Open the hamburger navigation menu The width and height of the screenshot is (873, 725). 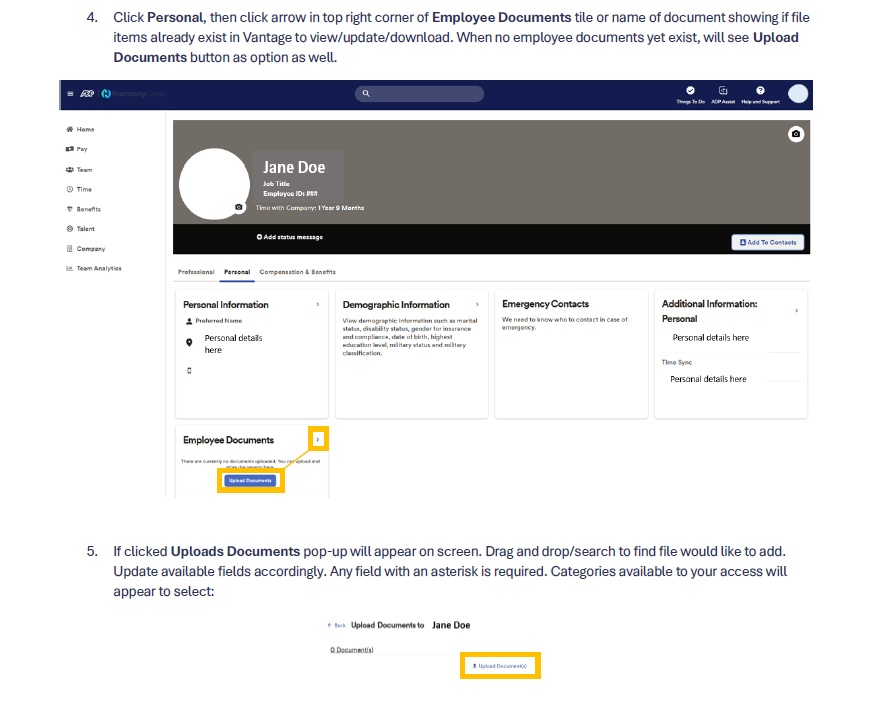[70, 93]
